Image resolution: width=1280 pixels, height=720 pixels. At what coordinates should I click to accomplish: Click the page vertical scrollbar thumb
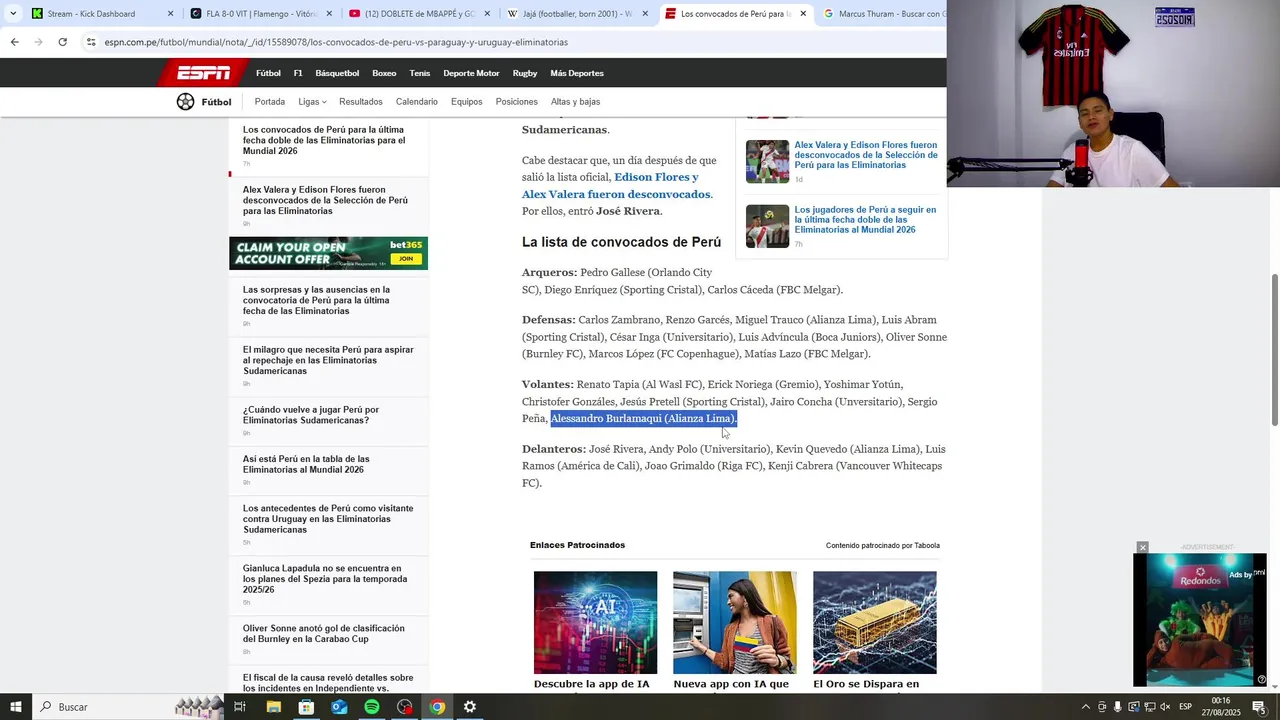pyautogui.click(x=1274, y=348)
